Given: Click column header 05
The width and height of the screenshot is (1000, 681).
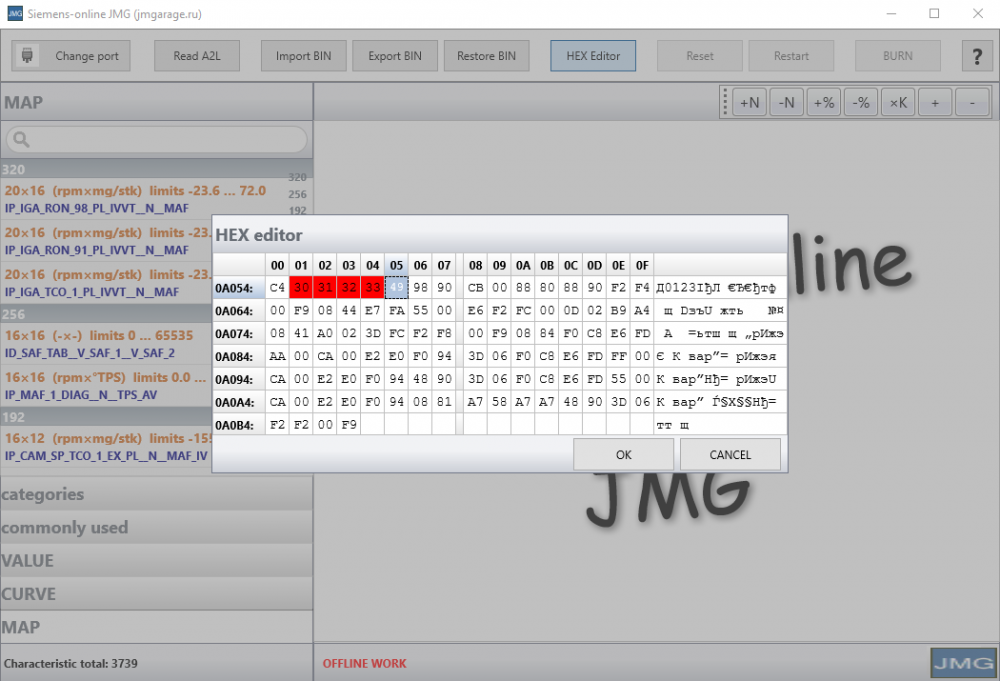Looking at the screenshot, I should [397, 265].
